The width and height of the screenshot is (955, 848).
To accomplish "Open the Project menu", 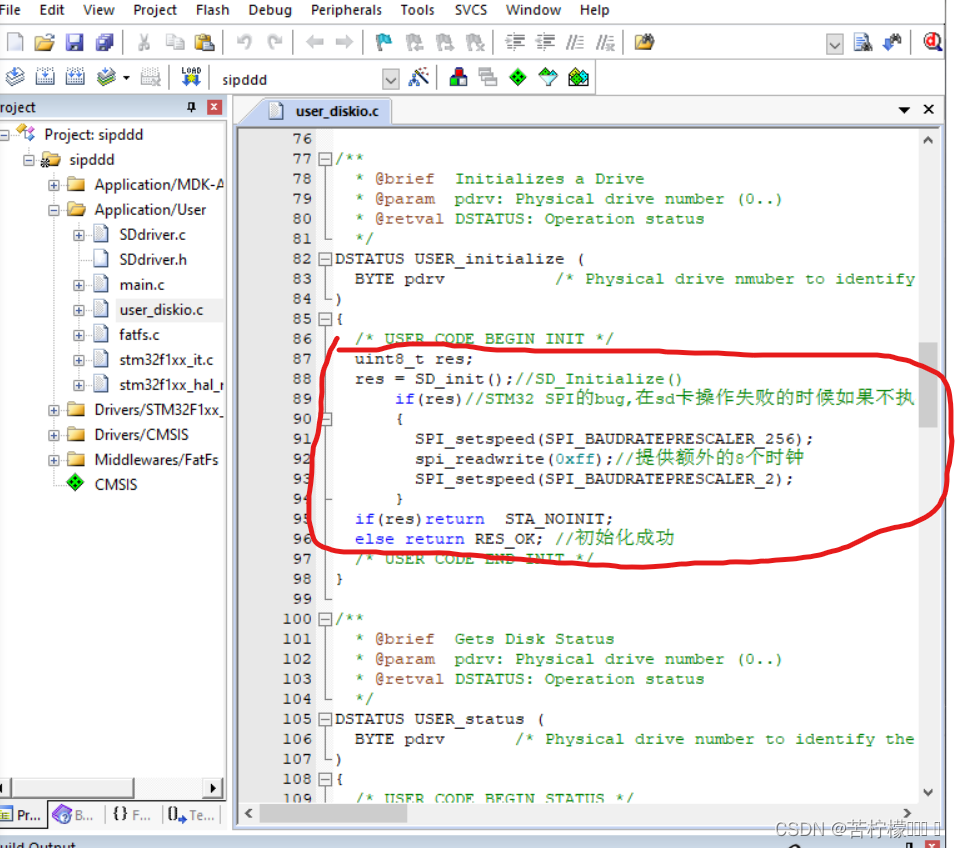I will coord(155,10).
